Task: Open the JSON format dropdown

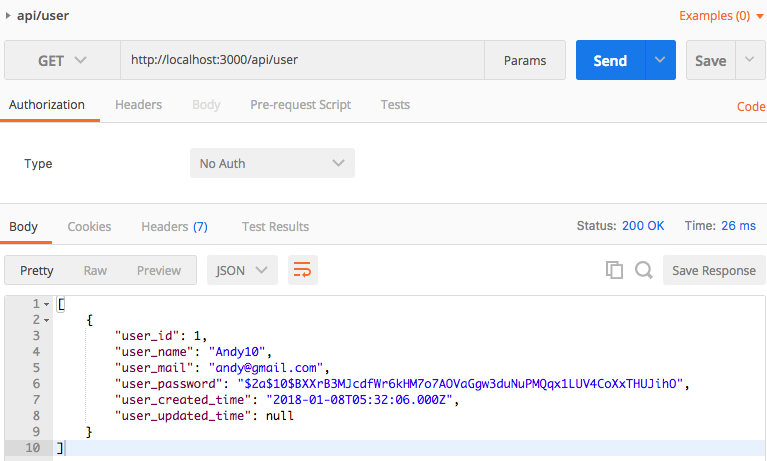Action: [242, 270]
